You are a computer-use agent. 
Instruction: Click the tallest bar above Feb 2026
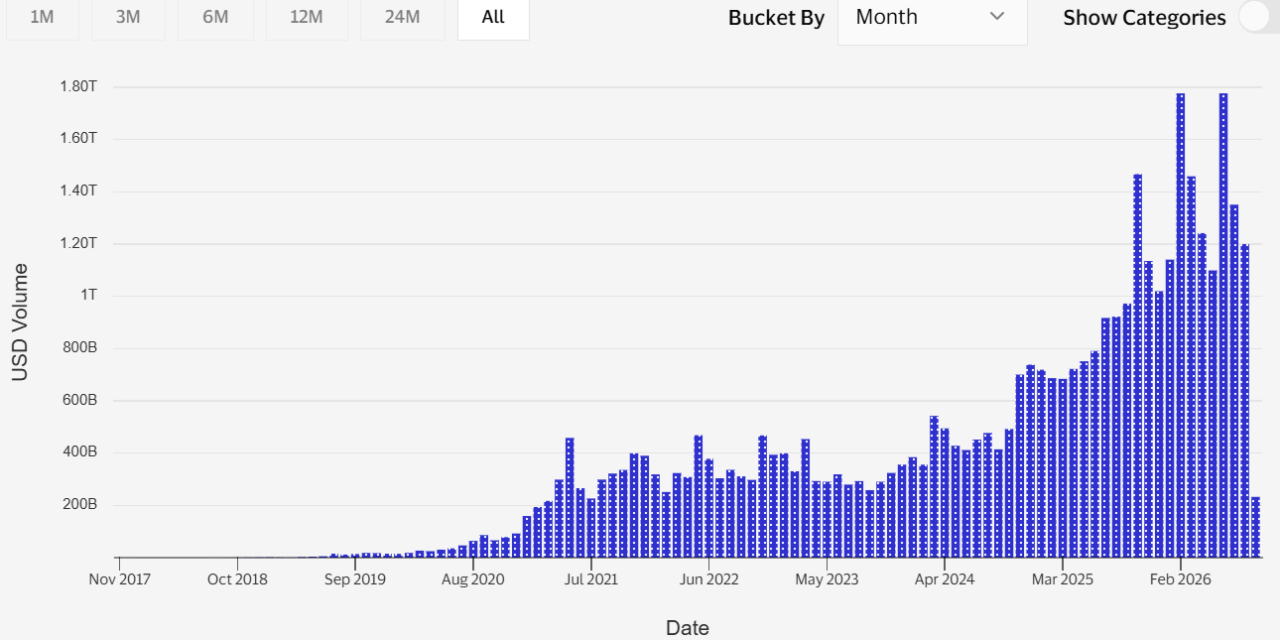[1180, 325]
